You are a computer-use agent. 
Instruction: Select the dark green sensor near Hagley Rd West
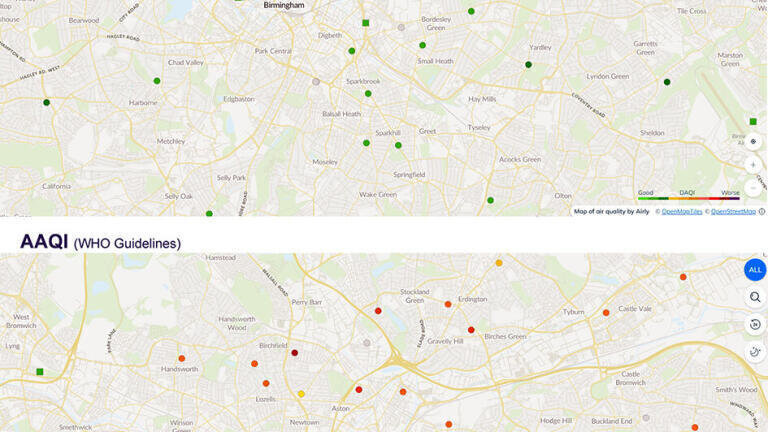point(47,102)
